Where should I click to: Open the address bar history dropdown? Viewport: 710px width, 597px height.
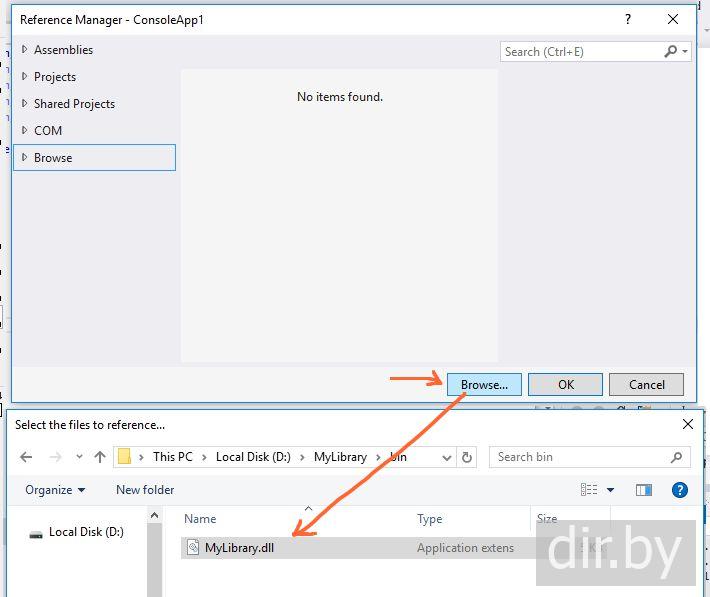pos(447,457)
